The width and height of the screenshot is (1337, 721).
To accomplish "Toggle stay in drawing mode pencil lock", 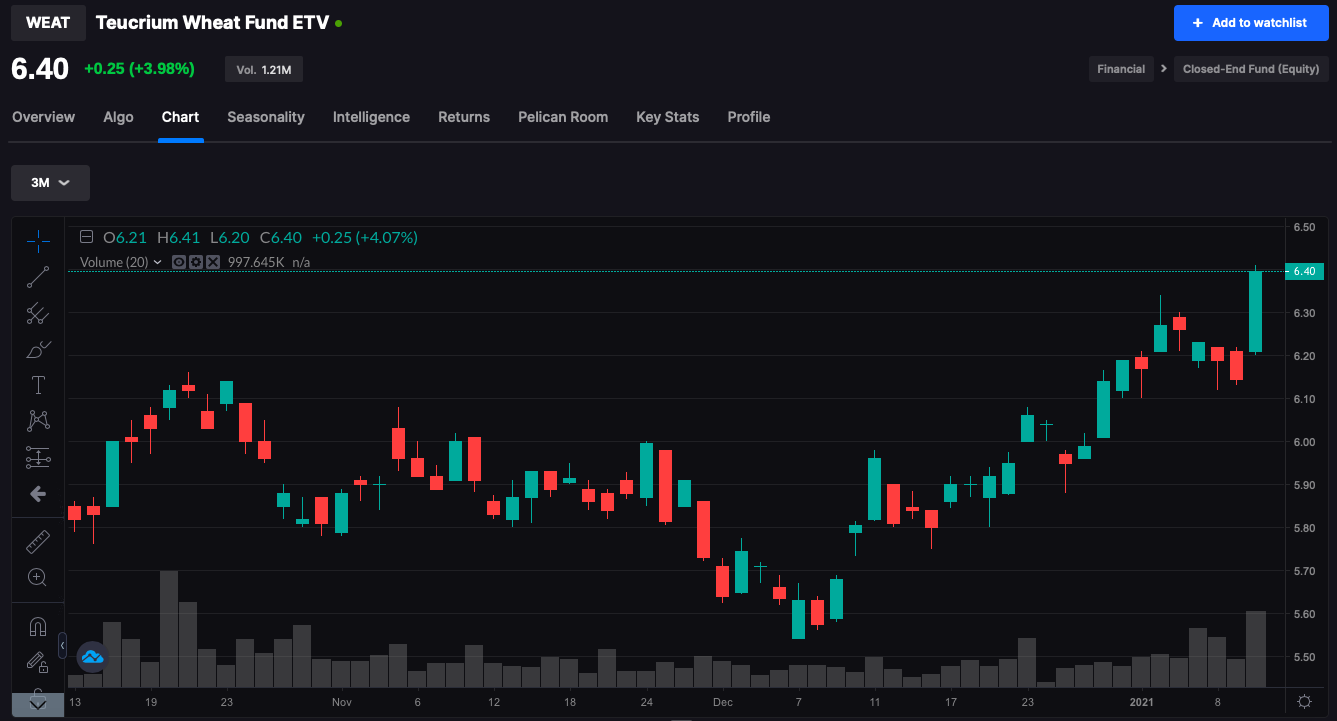I will click(x=38, y=662).
